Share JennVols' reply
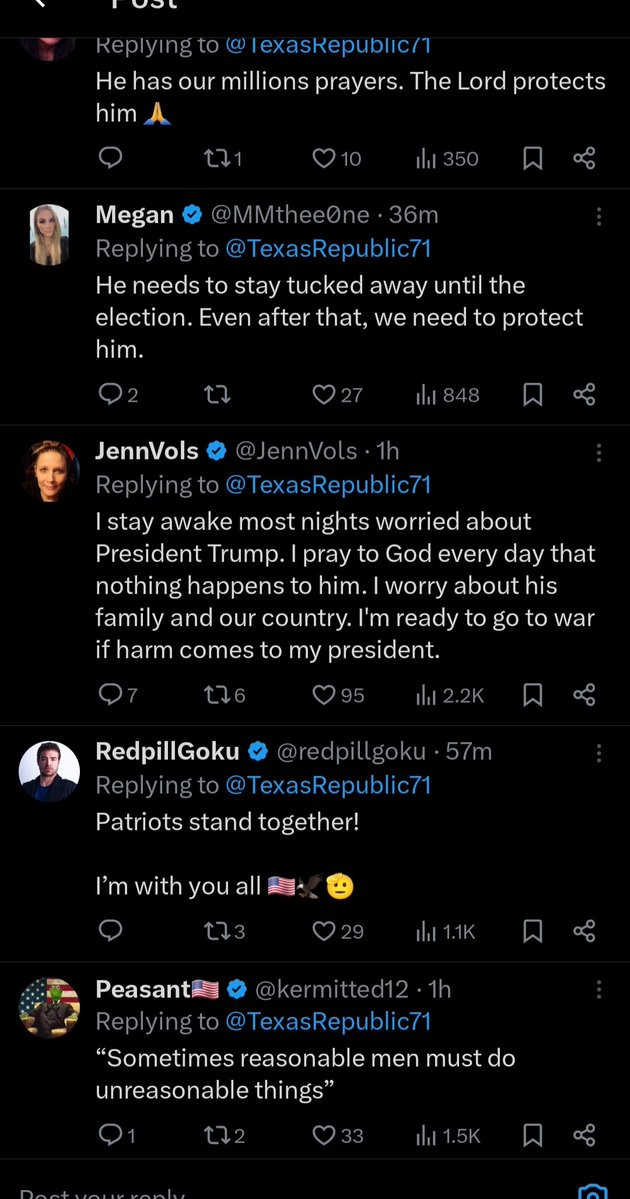This screenshot has height=1199, width=630. pos(585,695)
